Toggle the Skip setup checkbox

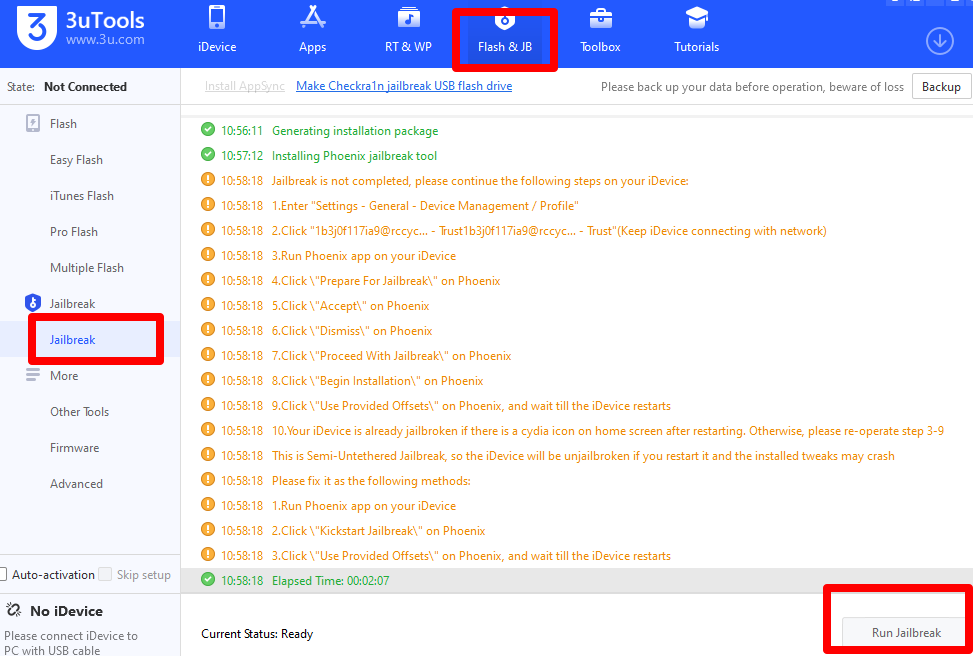click(105, 575)
